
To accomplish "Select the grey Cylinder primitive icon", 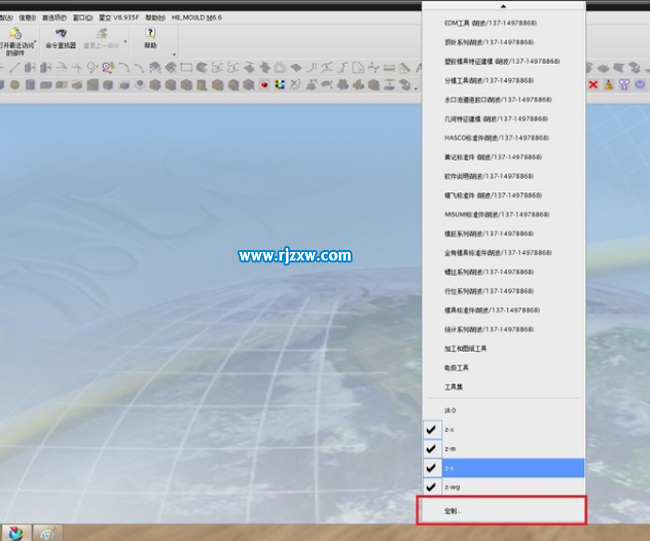I will [x=30, y=85].
